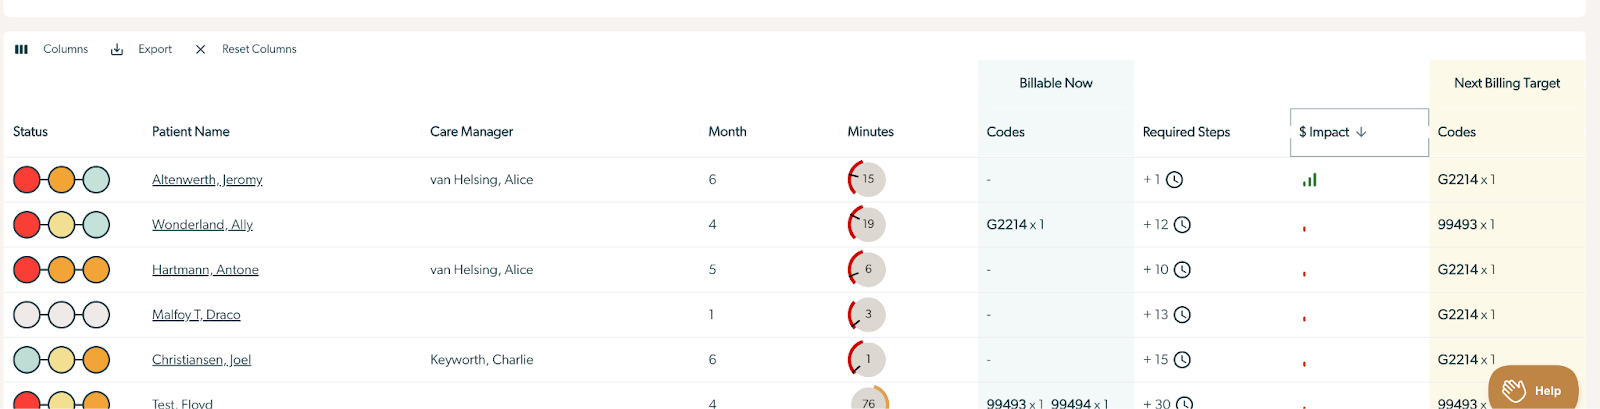Click the clock icon in Wonderland's row
Screen dimensions: 1600x409
1182,225
